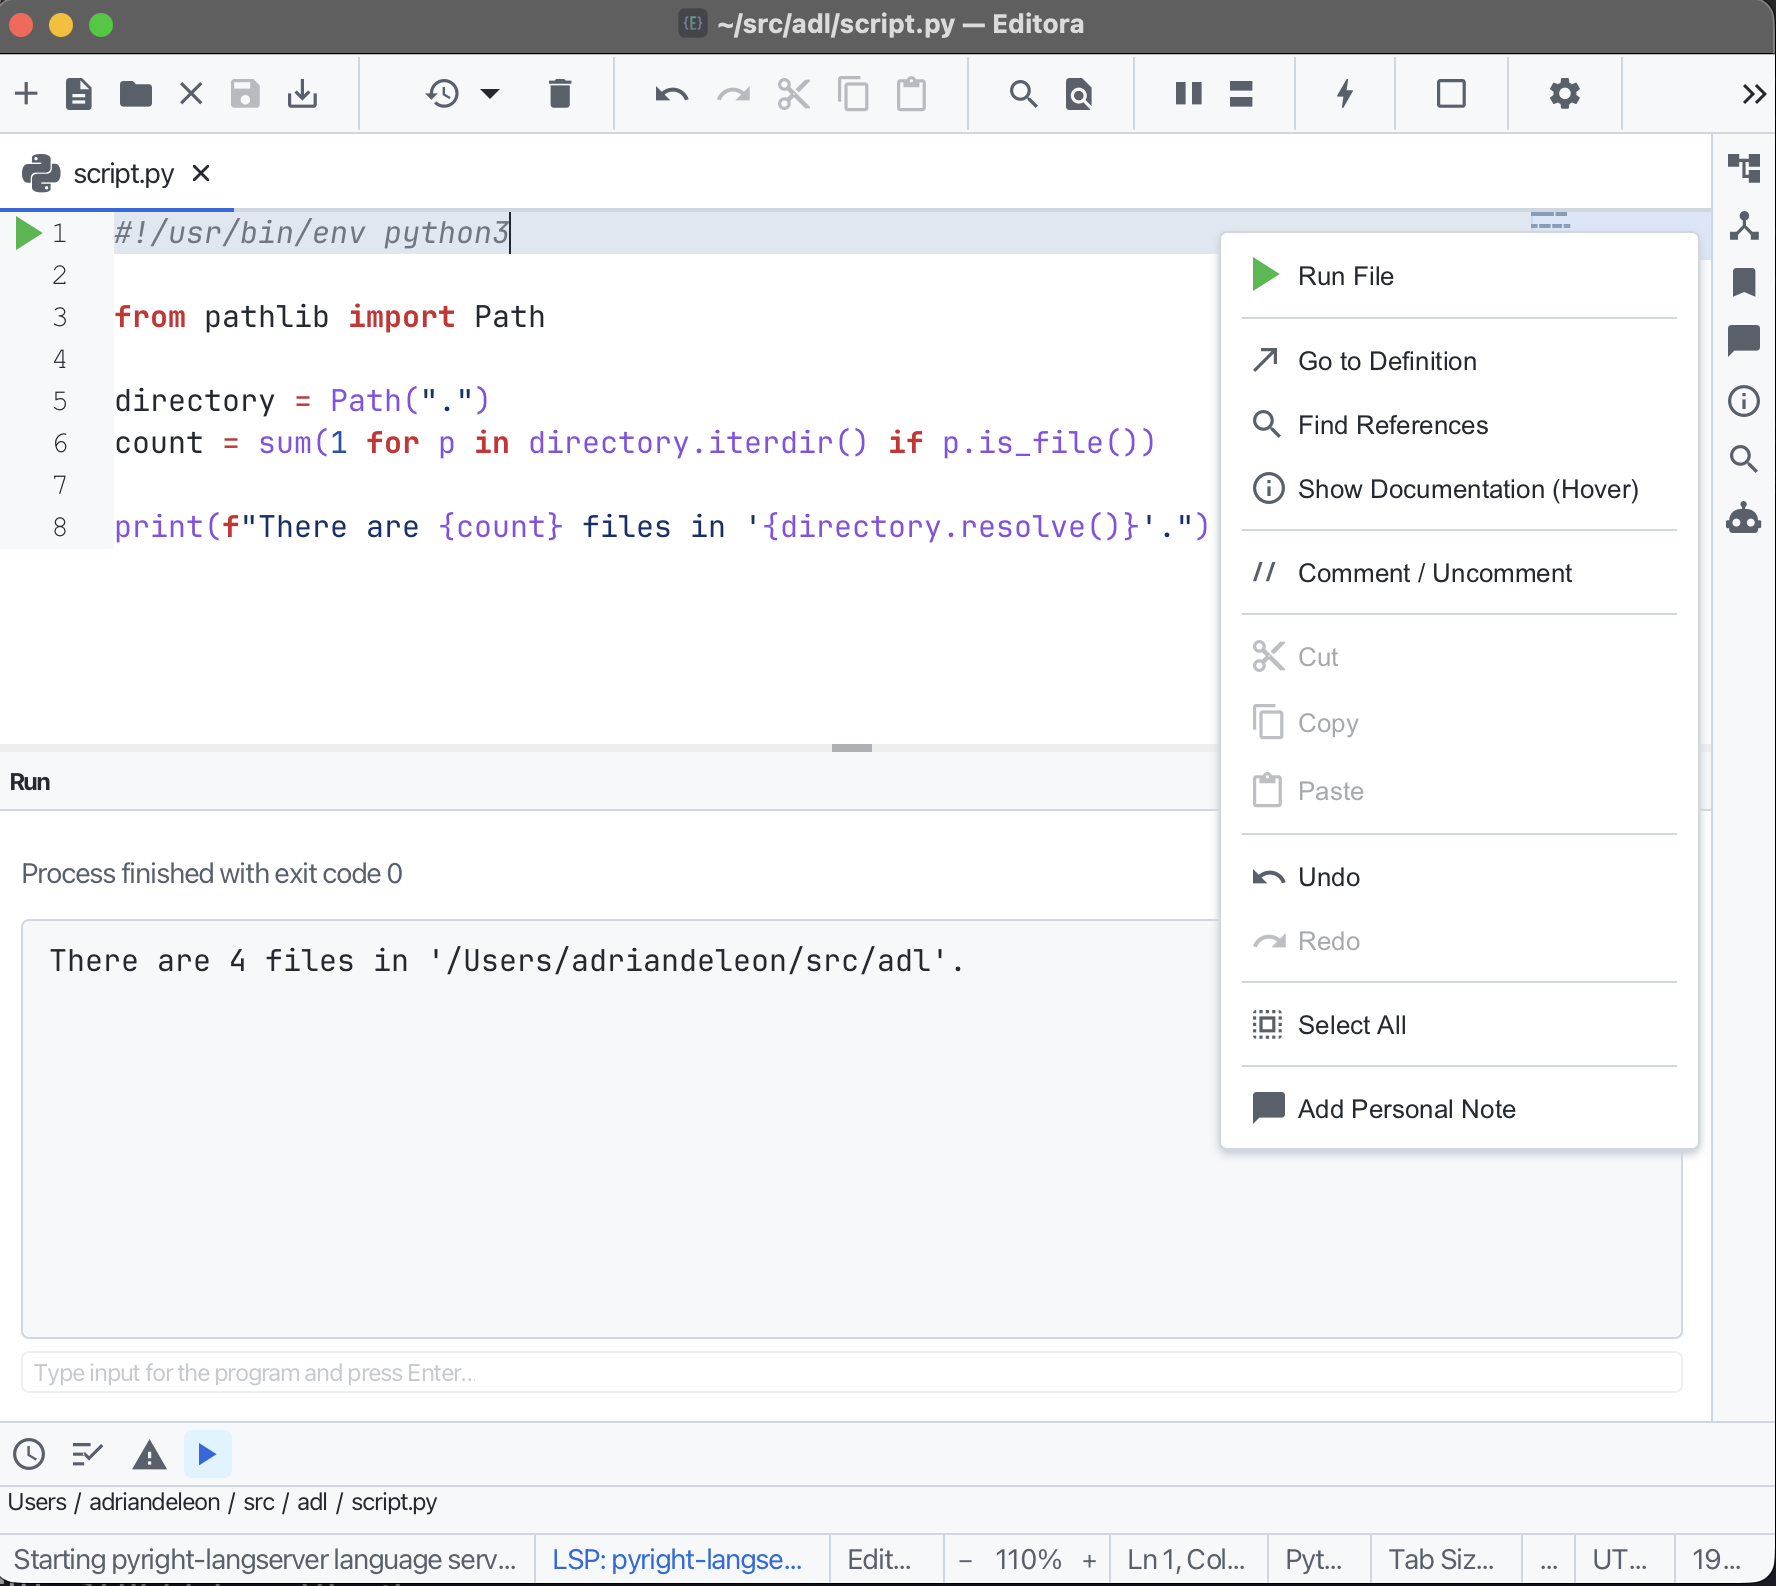The width and height of the screenshot is (1776, 1586).
Task: Open the Tab Size status dropdown
Action: (1441, 1559)
